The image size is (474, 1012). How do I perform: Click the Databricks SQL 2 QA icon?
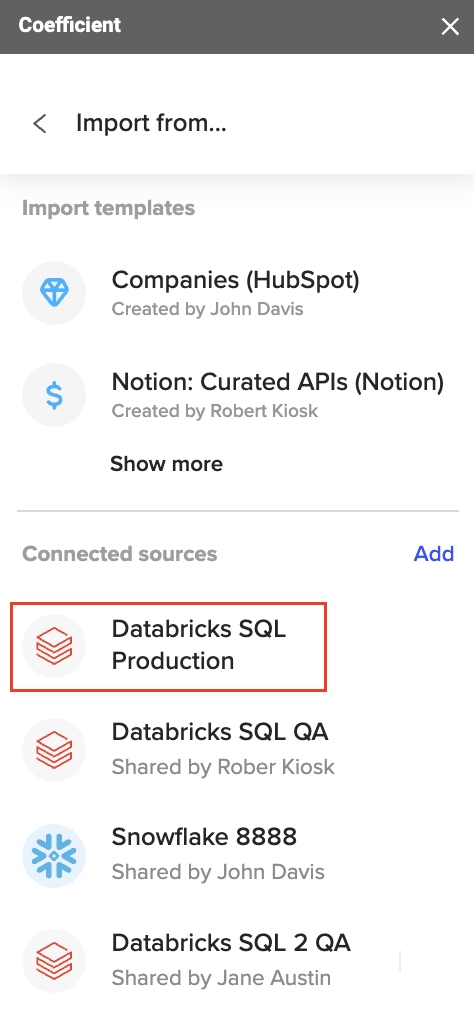pyautogui.click(x=54, y=961)
